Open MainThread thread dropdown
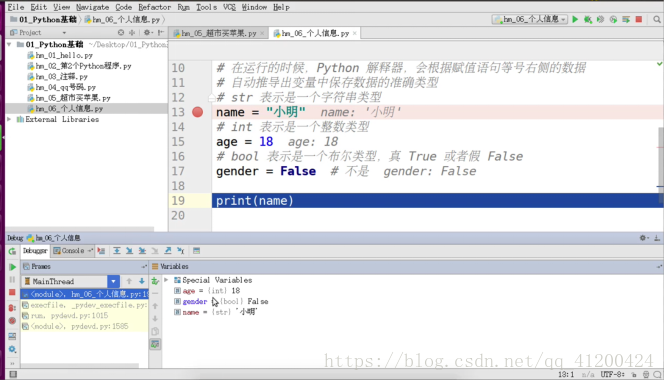This screenshot has height=381, width=665. pos(113,281)
